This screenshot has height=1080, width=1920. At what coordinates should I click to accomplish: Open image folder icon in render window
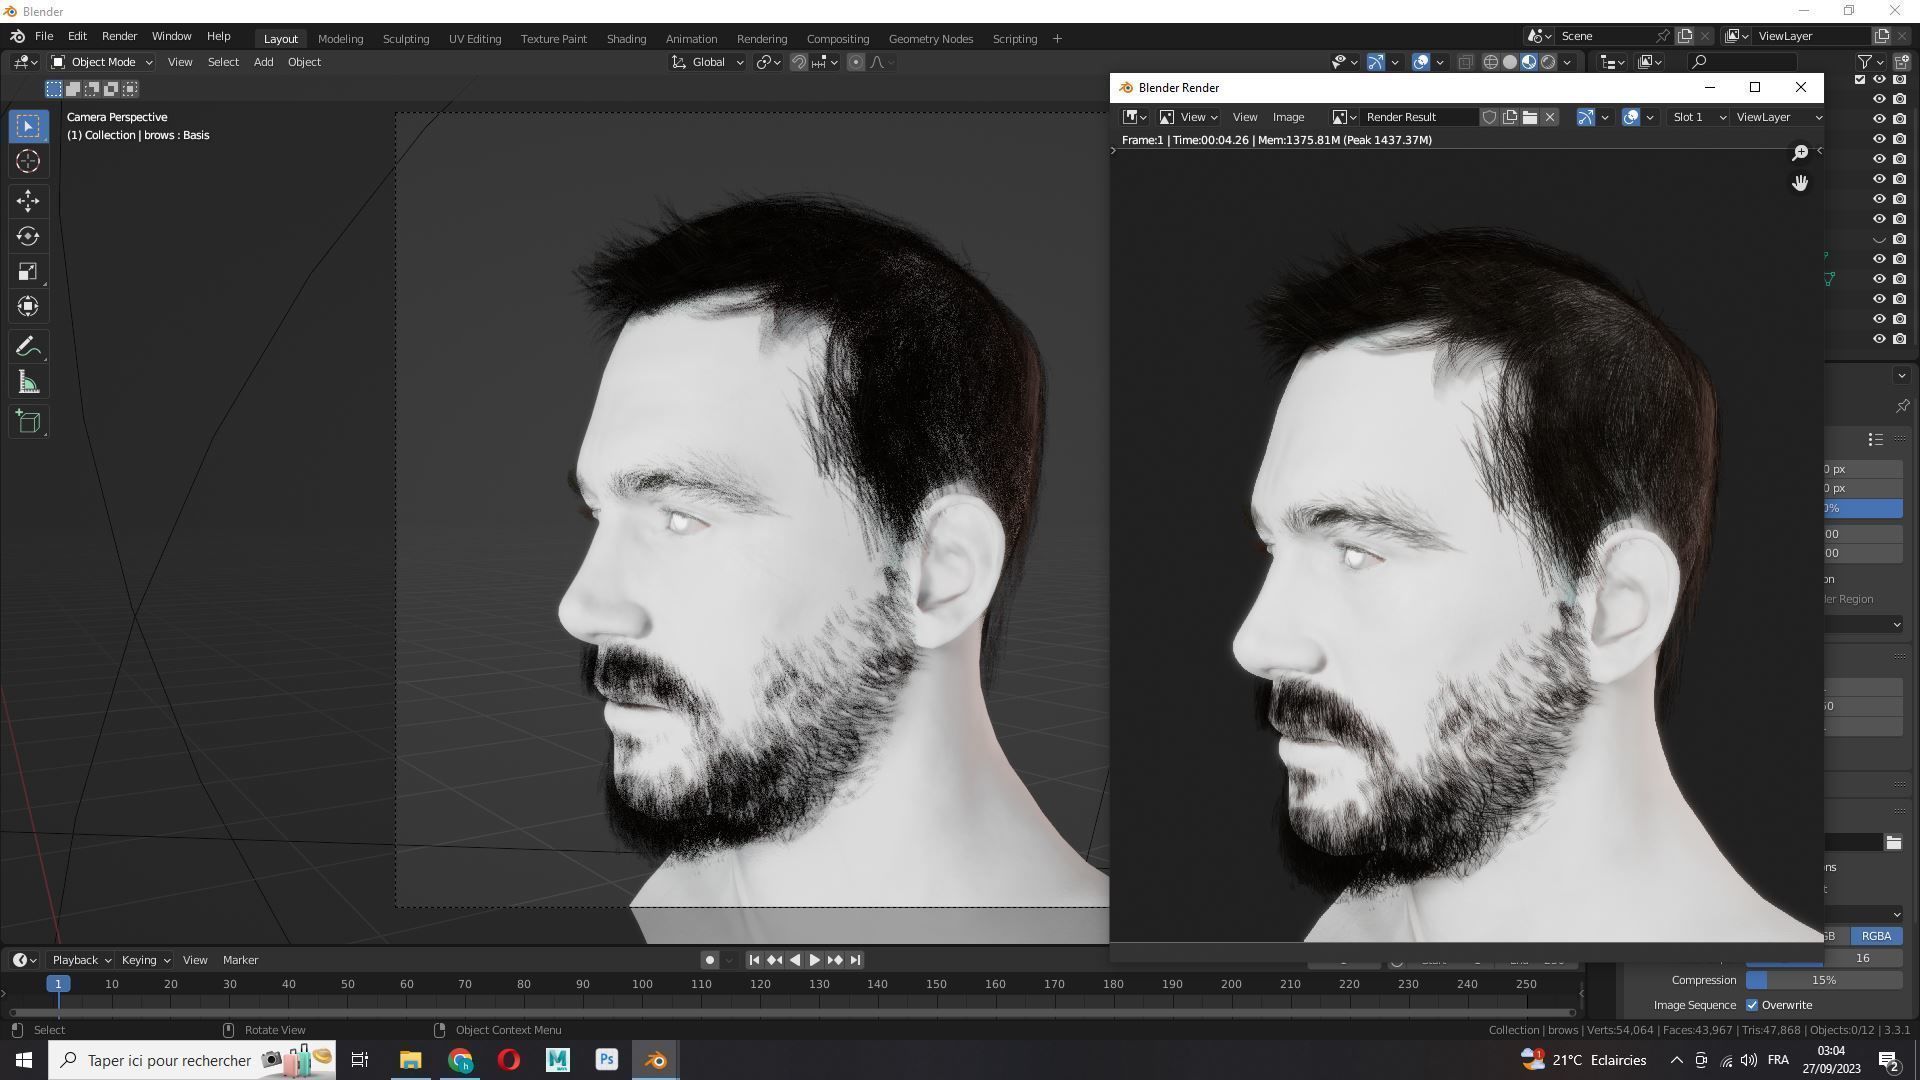1530,117
